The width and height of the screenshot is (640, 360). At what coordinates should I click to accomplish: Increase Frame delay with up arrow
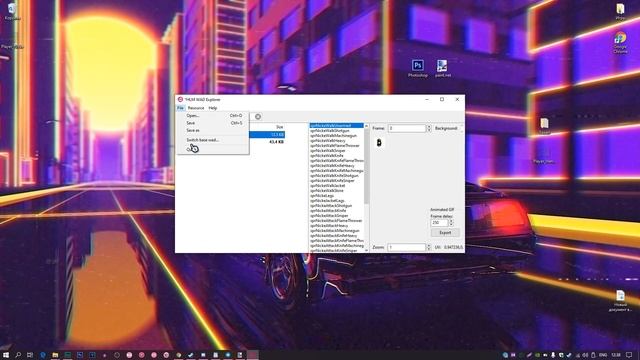tap(451, 221)
